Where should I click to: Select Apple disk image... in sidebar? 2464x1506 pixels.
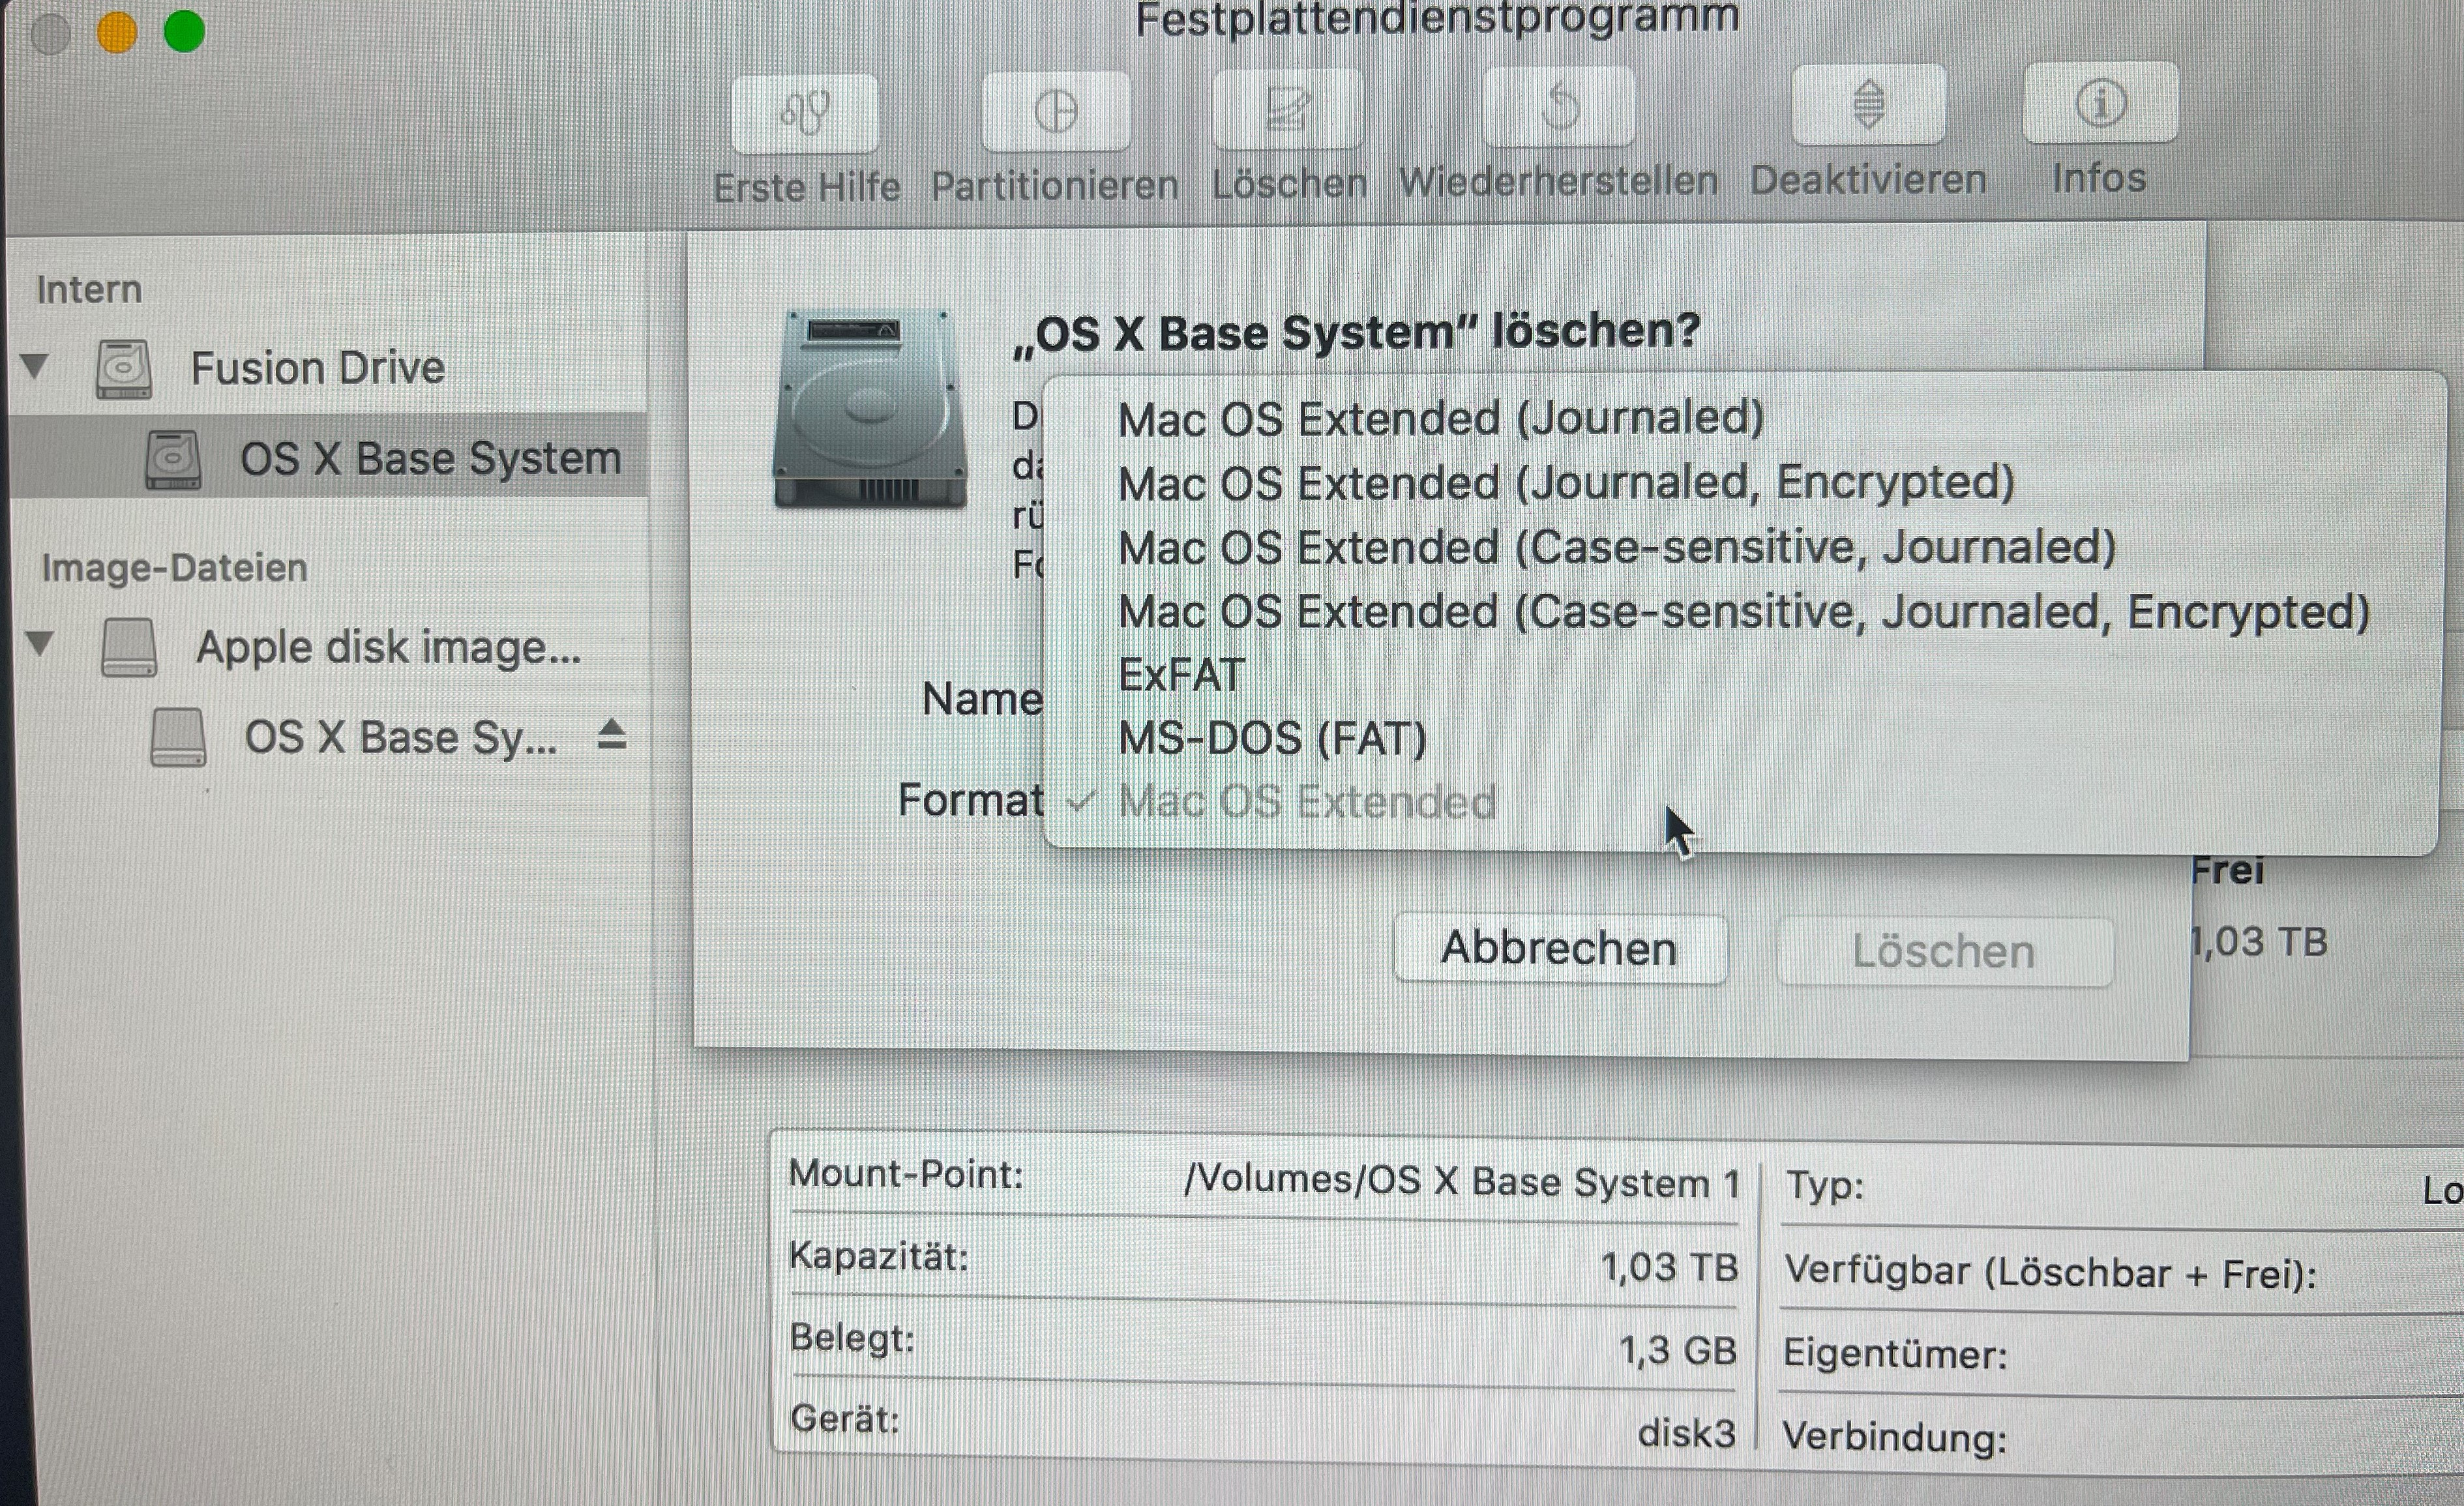click(x=388, y=647)
